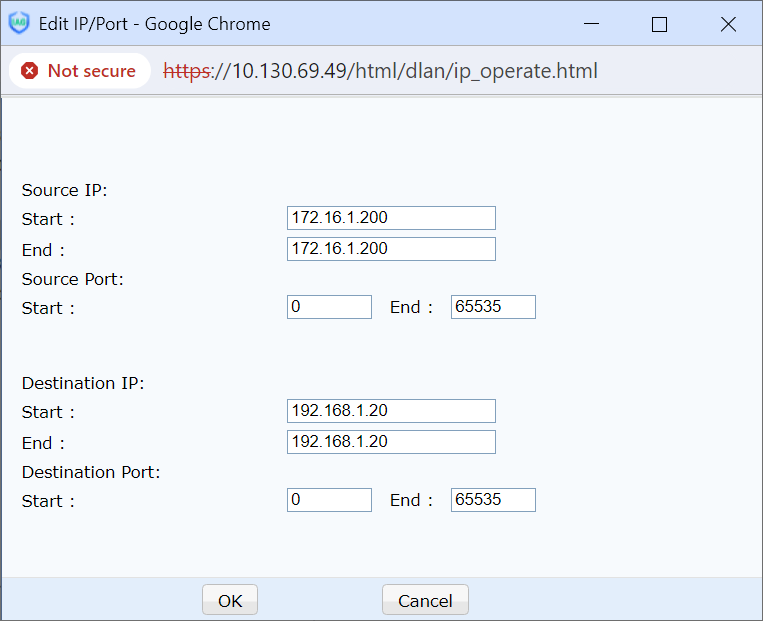This screenshot has height=621, width=763.
Task: Close the Edit IP/Port window
Action: point(728,24)
